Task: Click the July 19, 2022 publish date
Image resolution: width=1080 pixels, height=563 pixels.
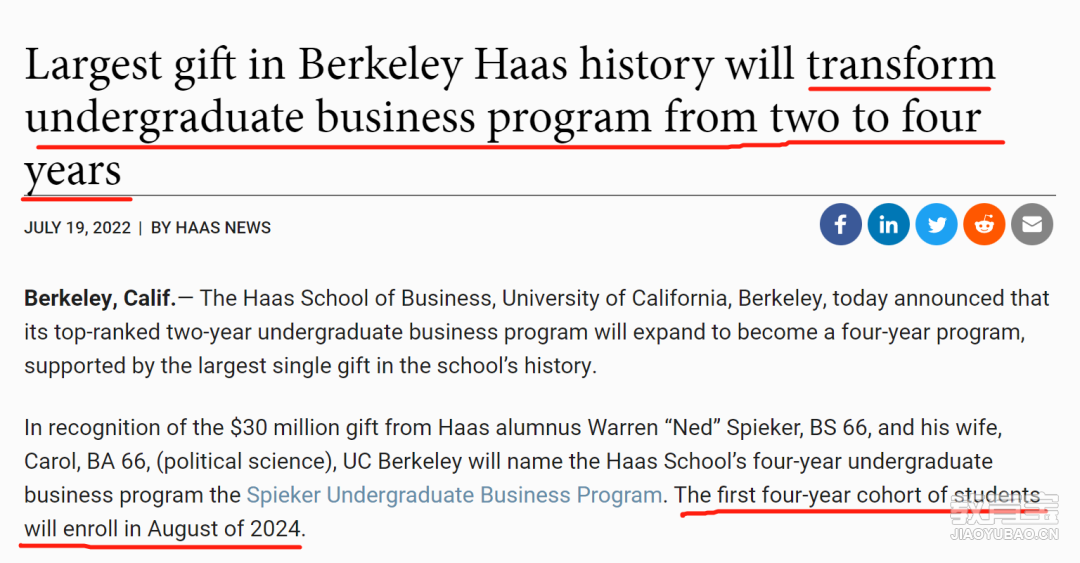Action: click(x=77, y=228)
